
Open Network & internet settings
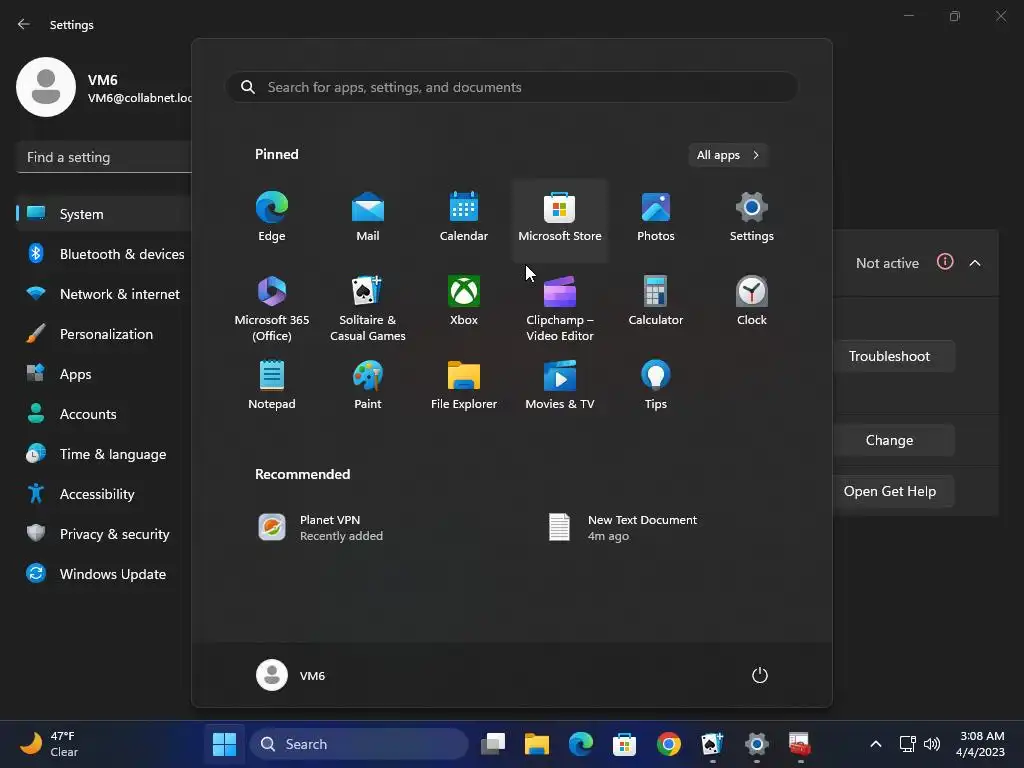point(104,294)
